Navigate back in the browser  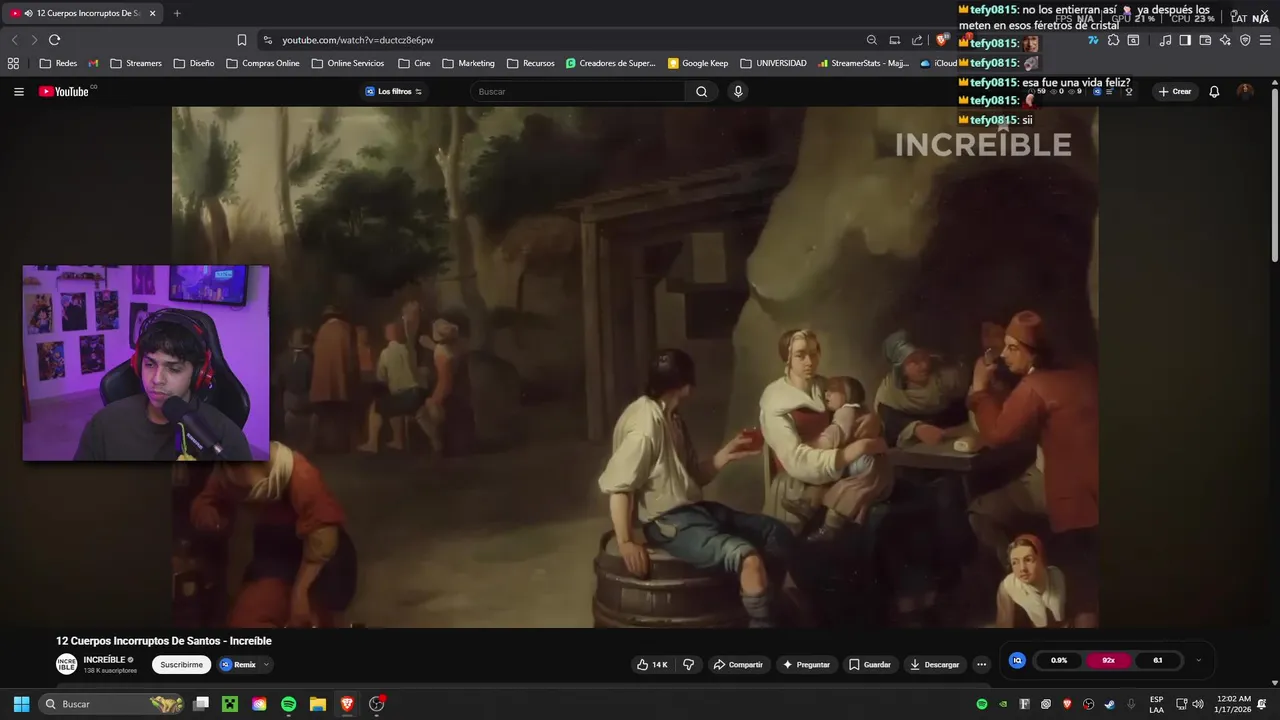point(14,40)
